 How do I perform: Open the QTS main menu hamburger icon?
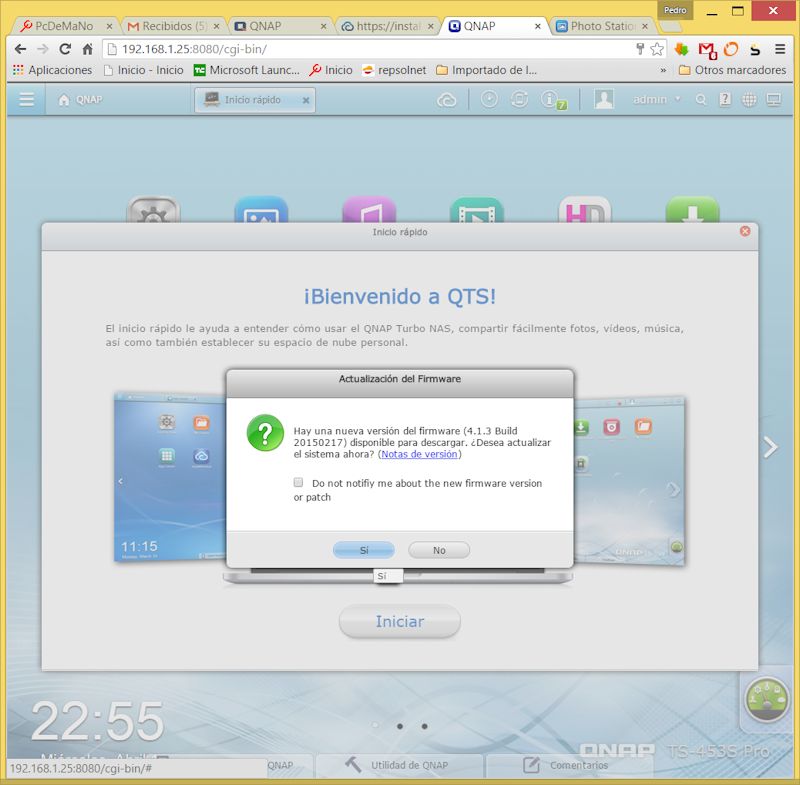point(27,99)
